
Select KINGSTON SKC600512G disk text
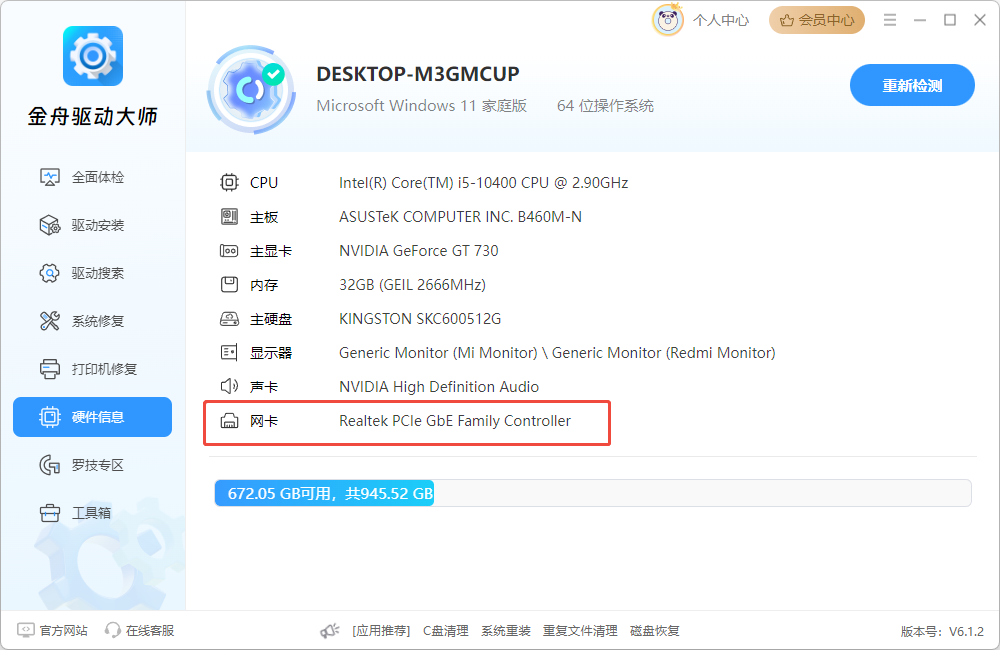pos(420,319)
